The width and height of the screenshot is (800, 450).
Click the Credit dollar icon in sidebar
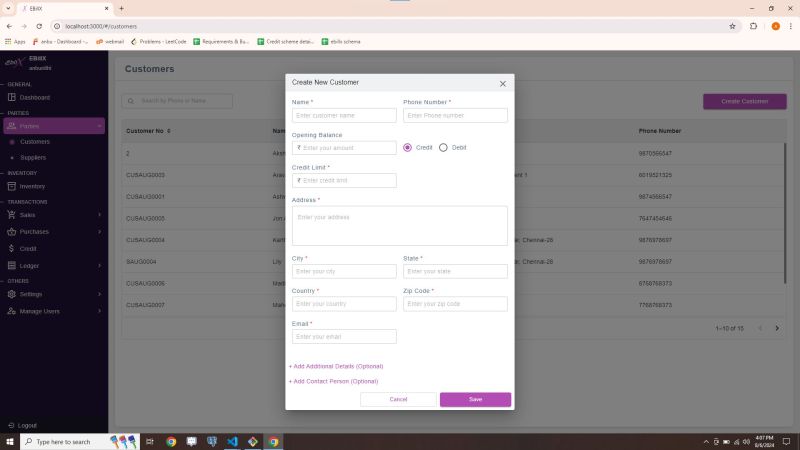click(12, 248)
